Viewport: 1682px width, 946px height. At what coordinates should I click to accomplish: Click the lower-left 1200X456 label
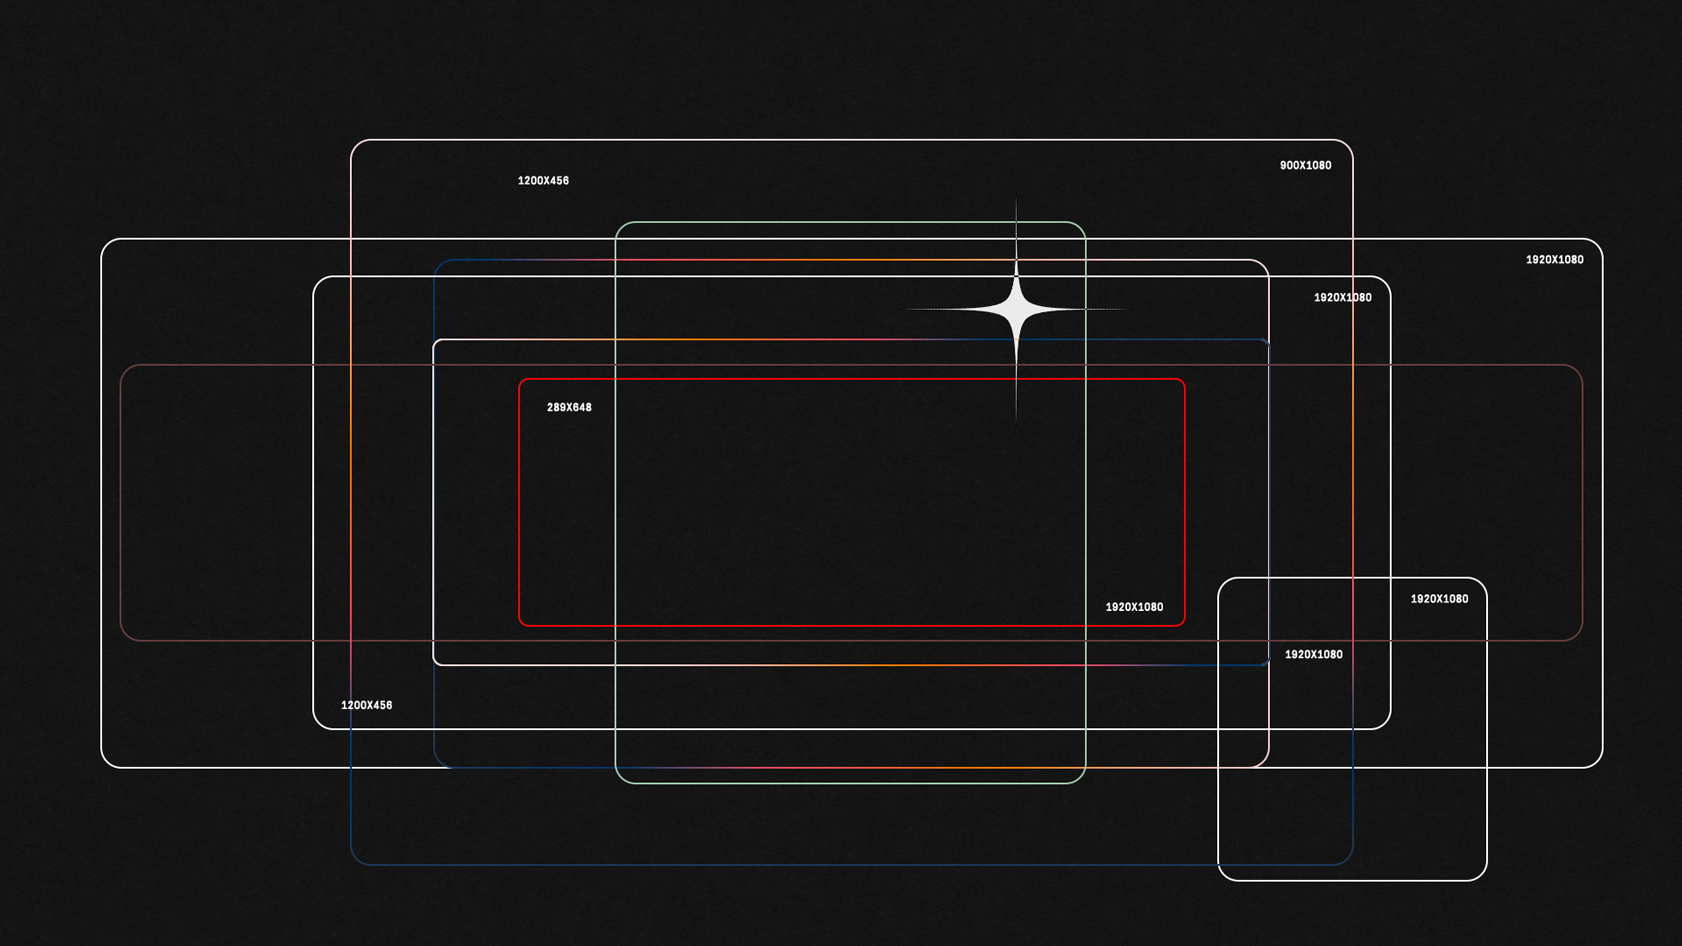(x=366, y=706)
